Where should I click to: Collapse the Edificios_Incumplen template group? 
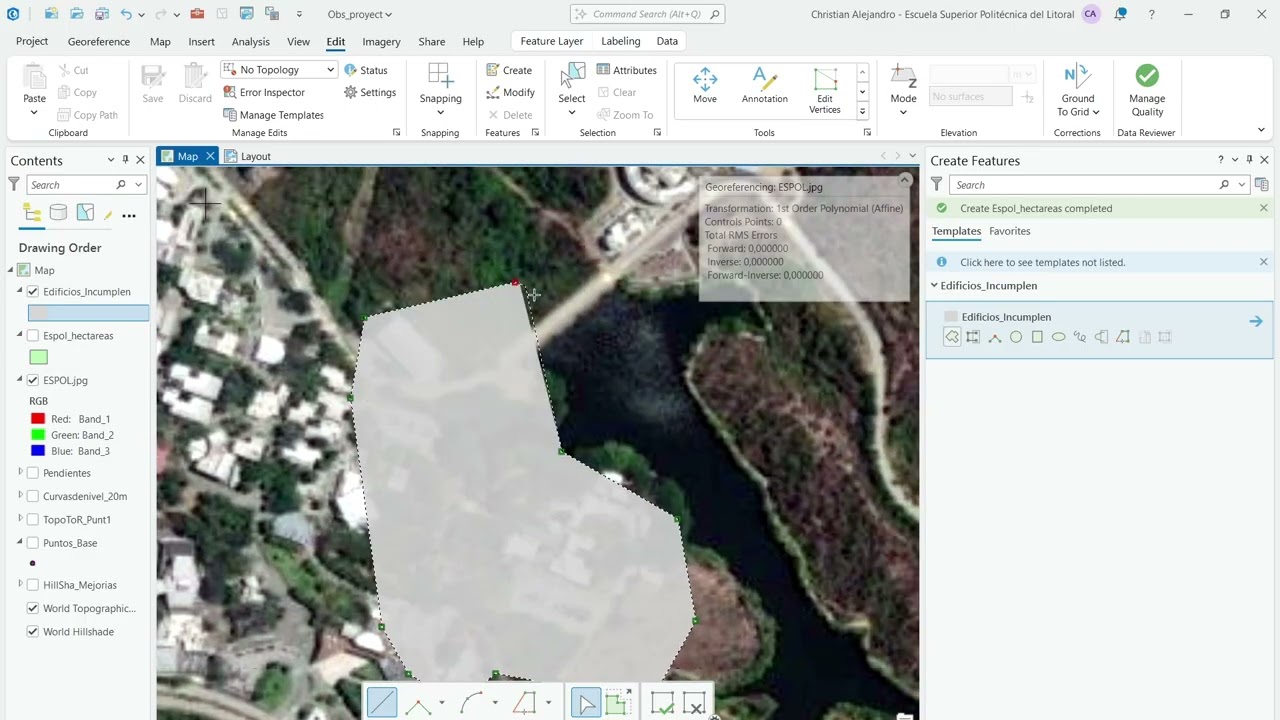tap(935, 285)
